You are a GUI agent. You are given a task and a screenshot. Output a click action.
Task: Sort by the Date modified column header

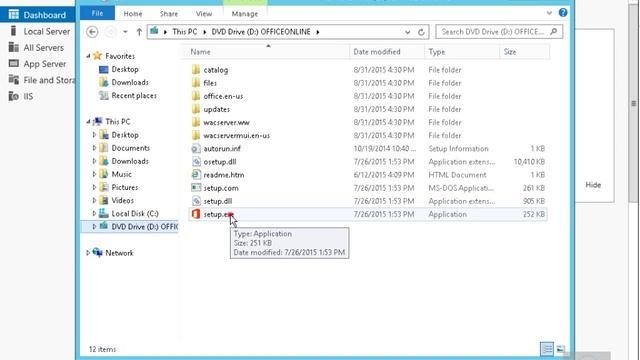pos(387,52)
